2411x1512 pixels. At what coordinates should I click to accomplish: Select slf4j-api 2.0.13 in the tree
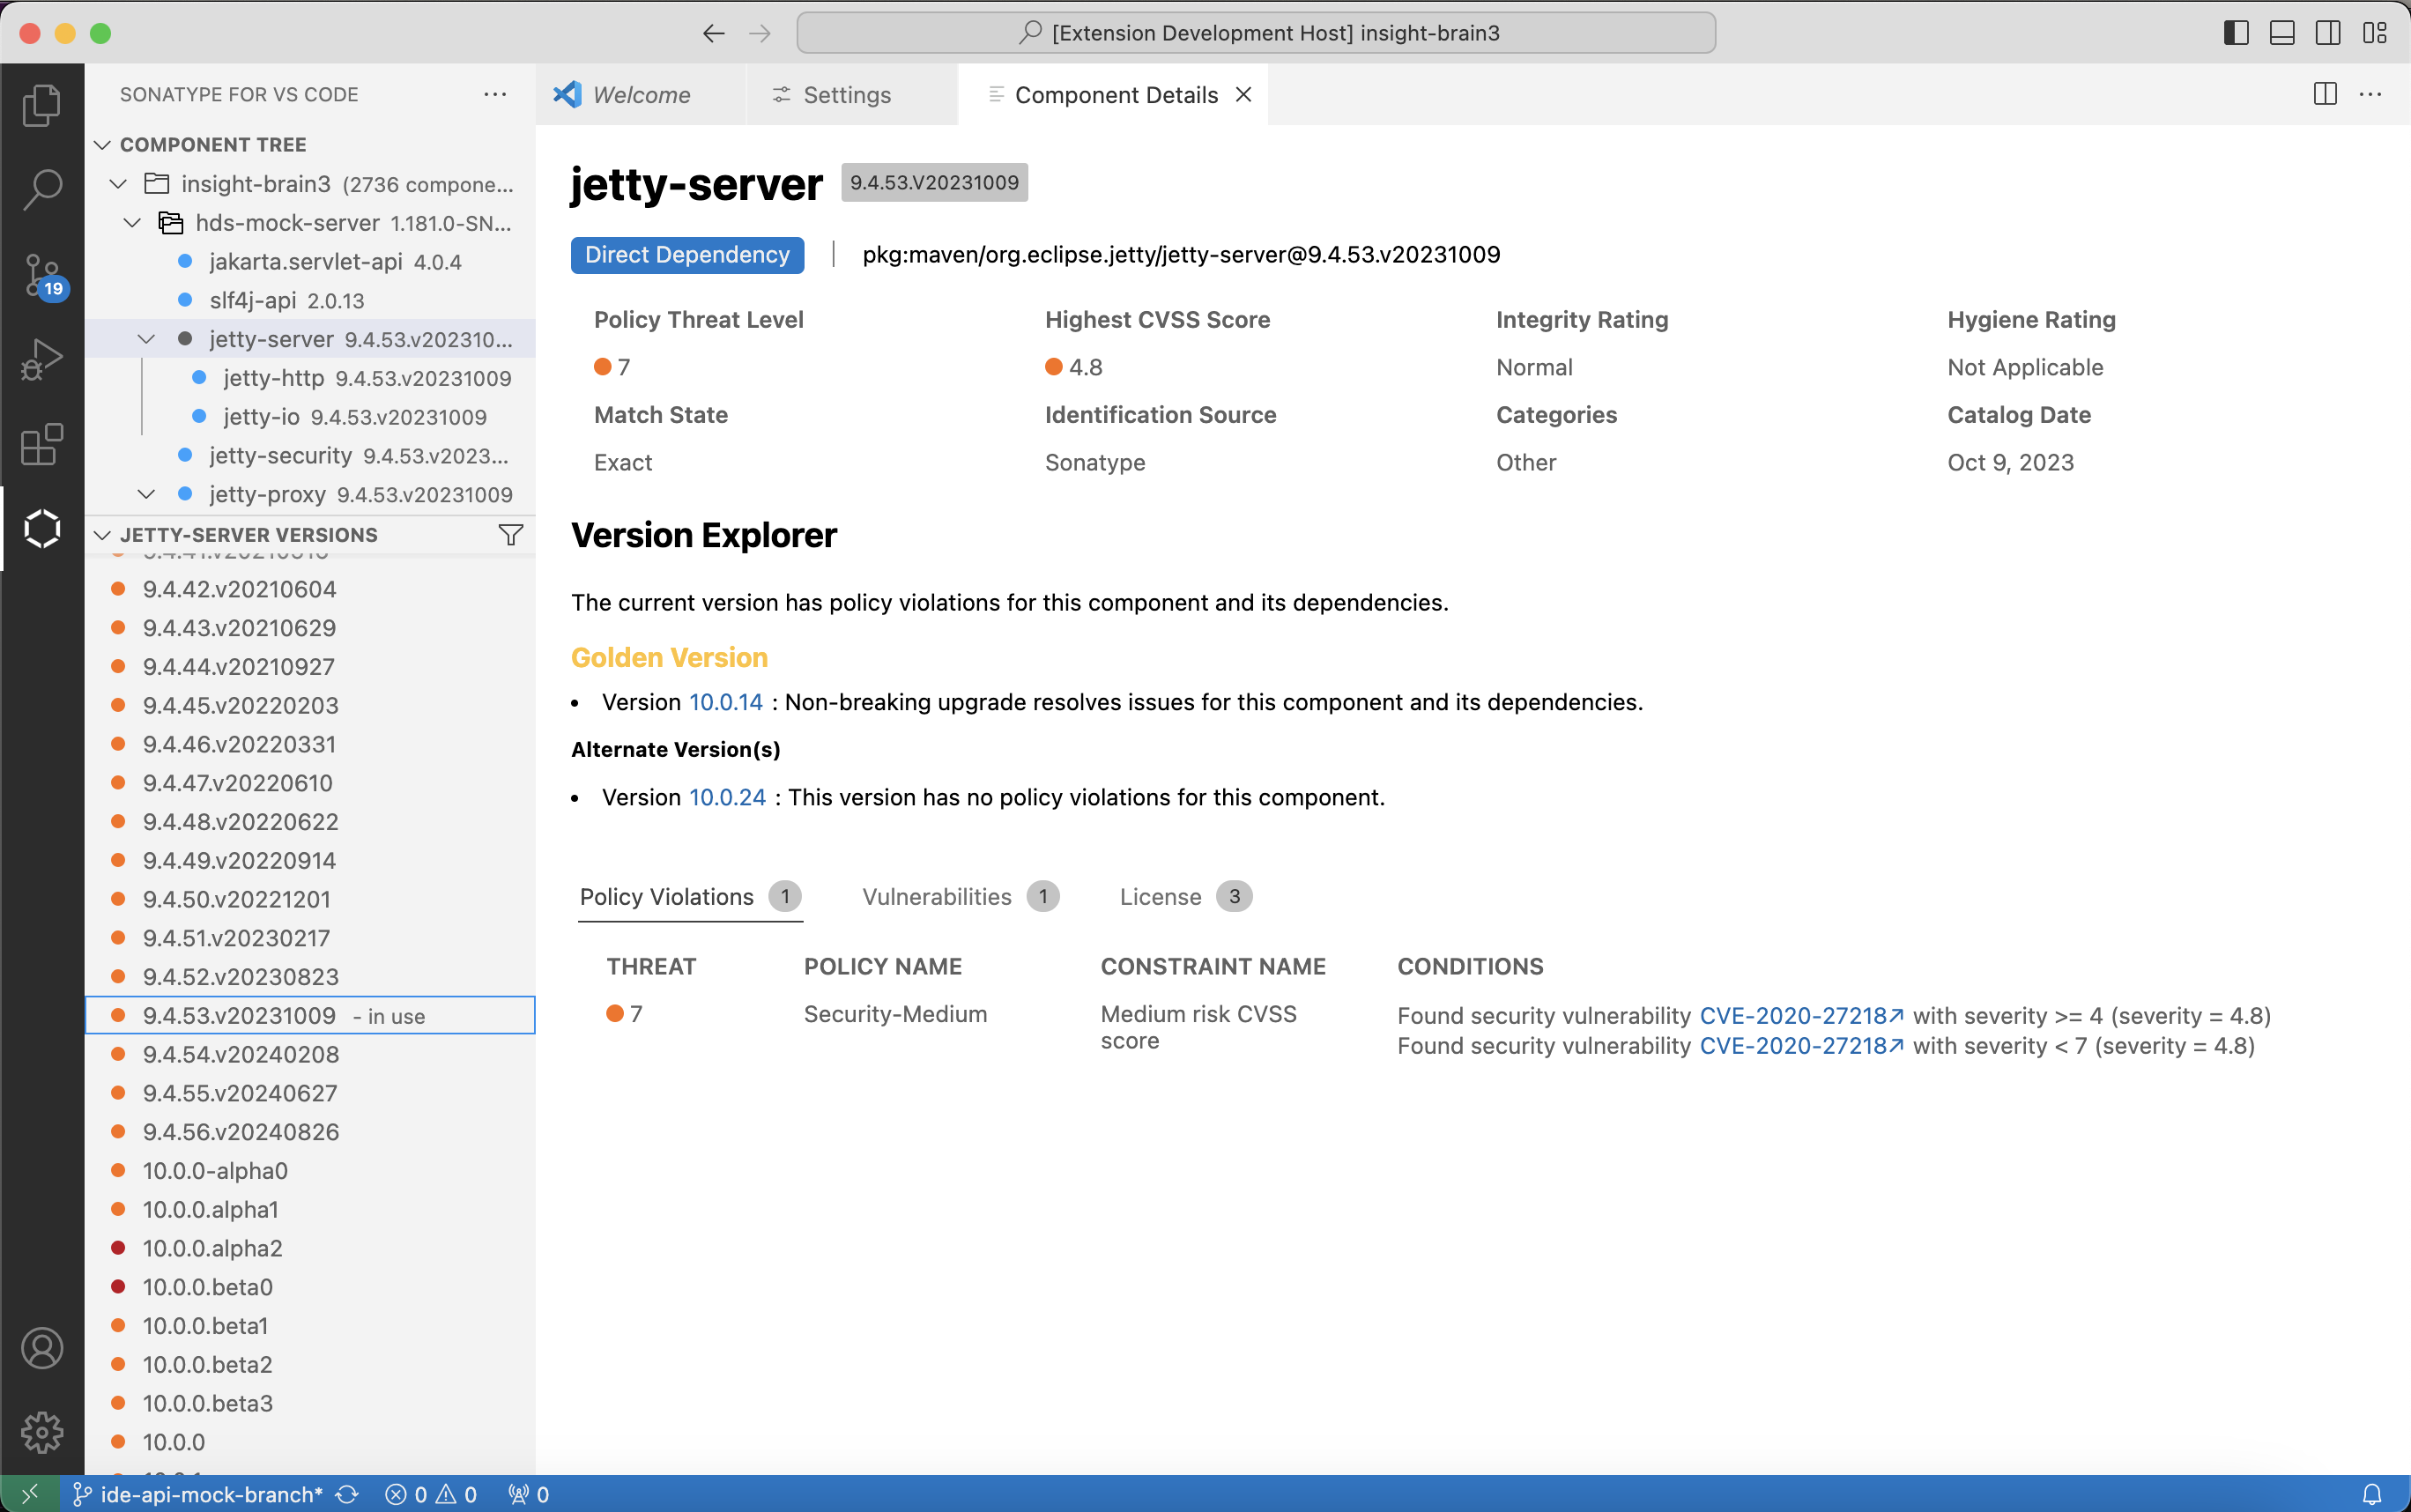(310, 300)
